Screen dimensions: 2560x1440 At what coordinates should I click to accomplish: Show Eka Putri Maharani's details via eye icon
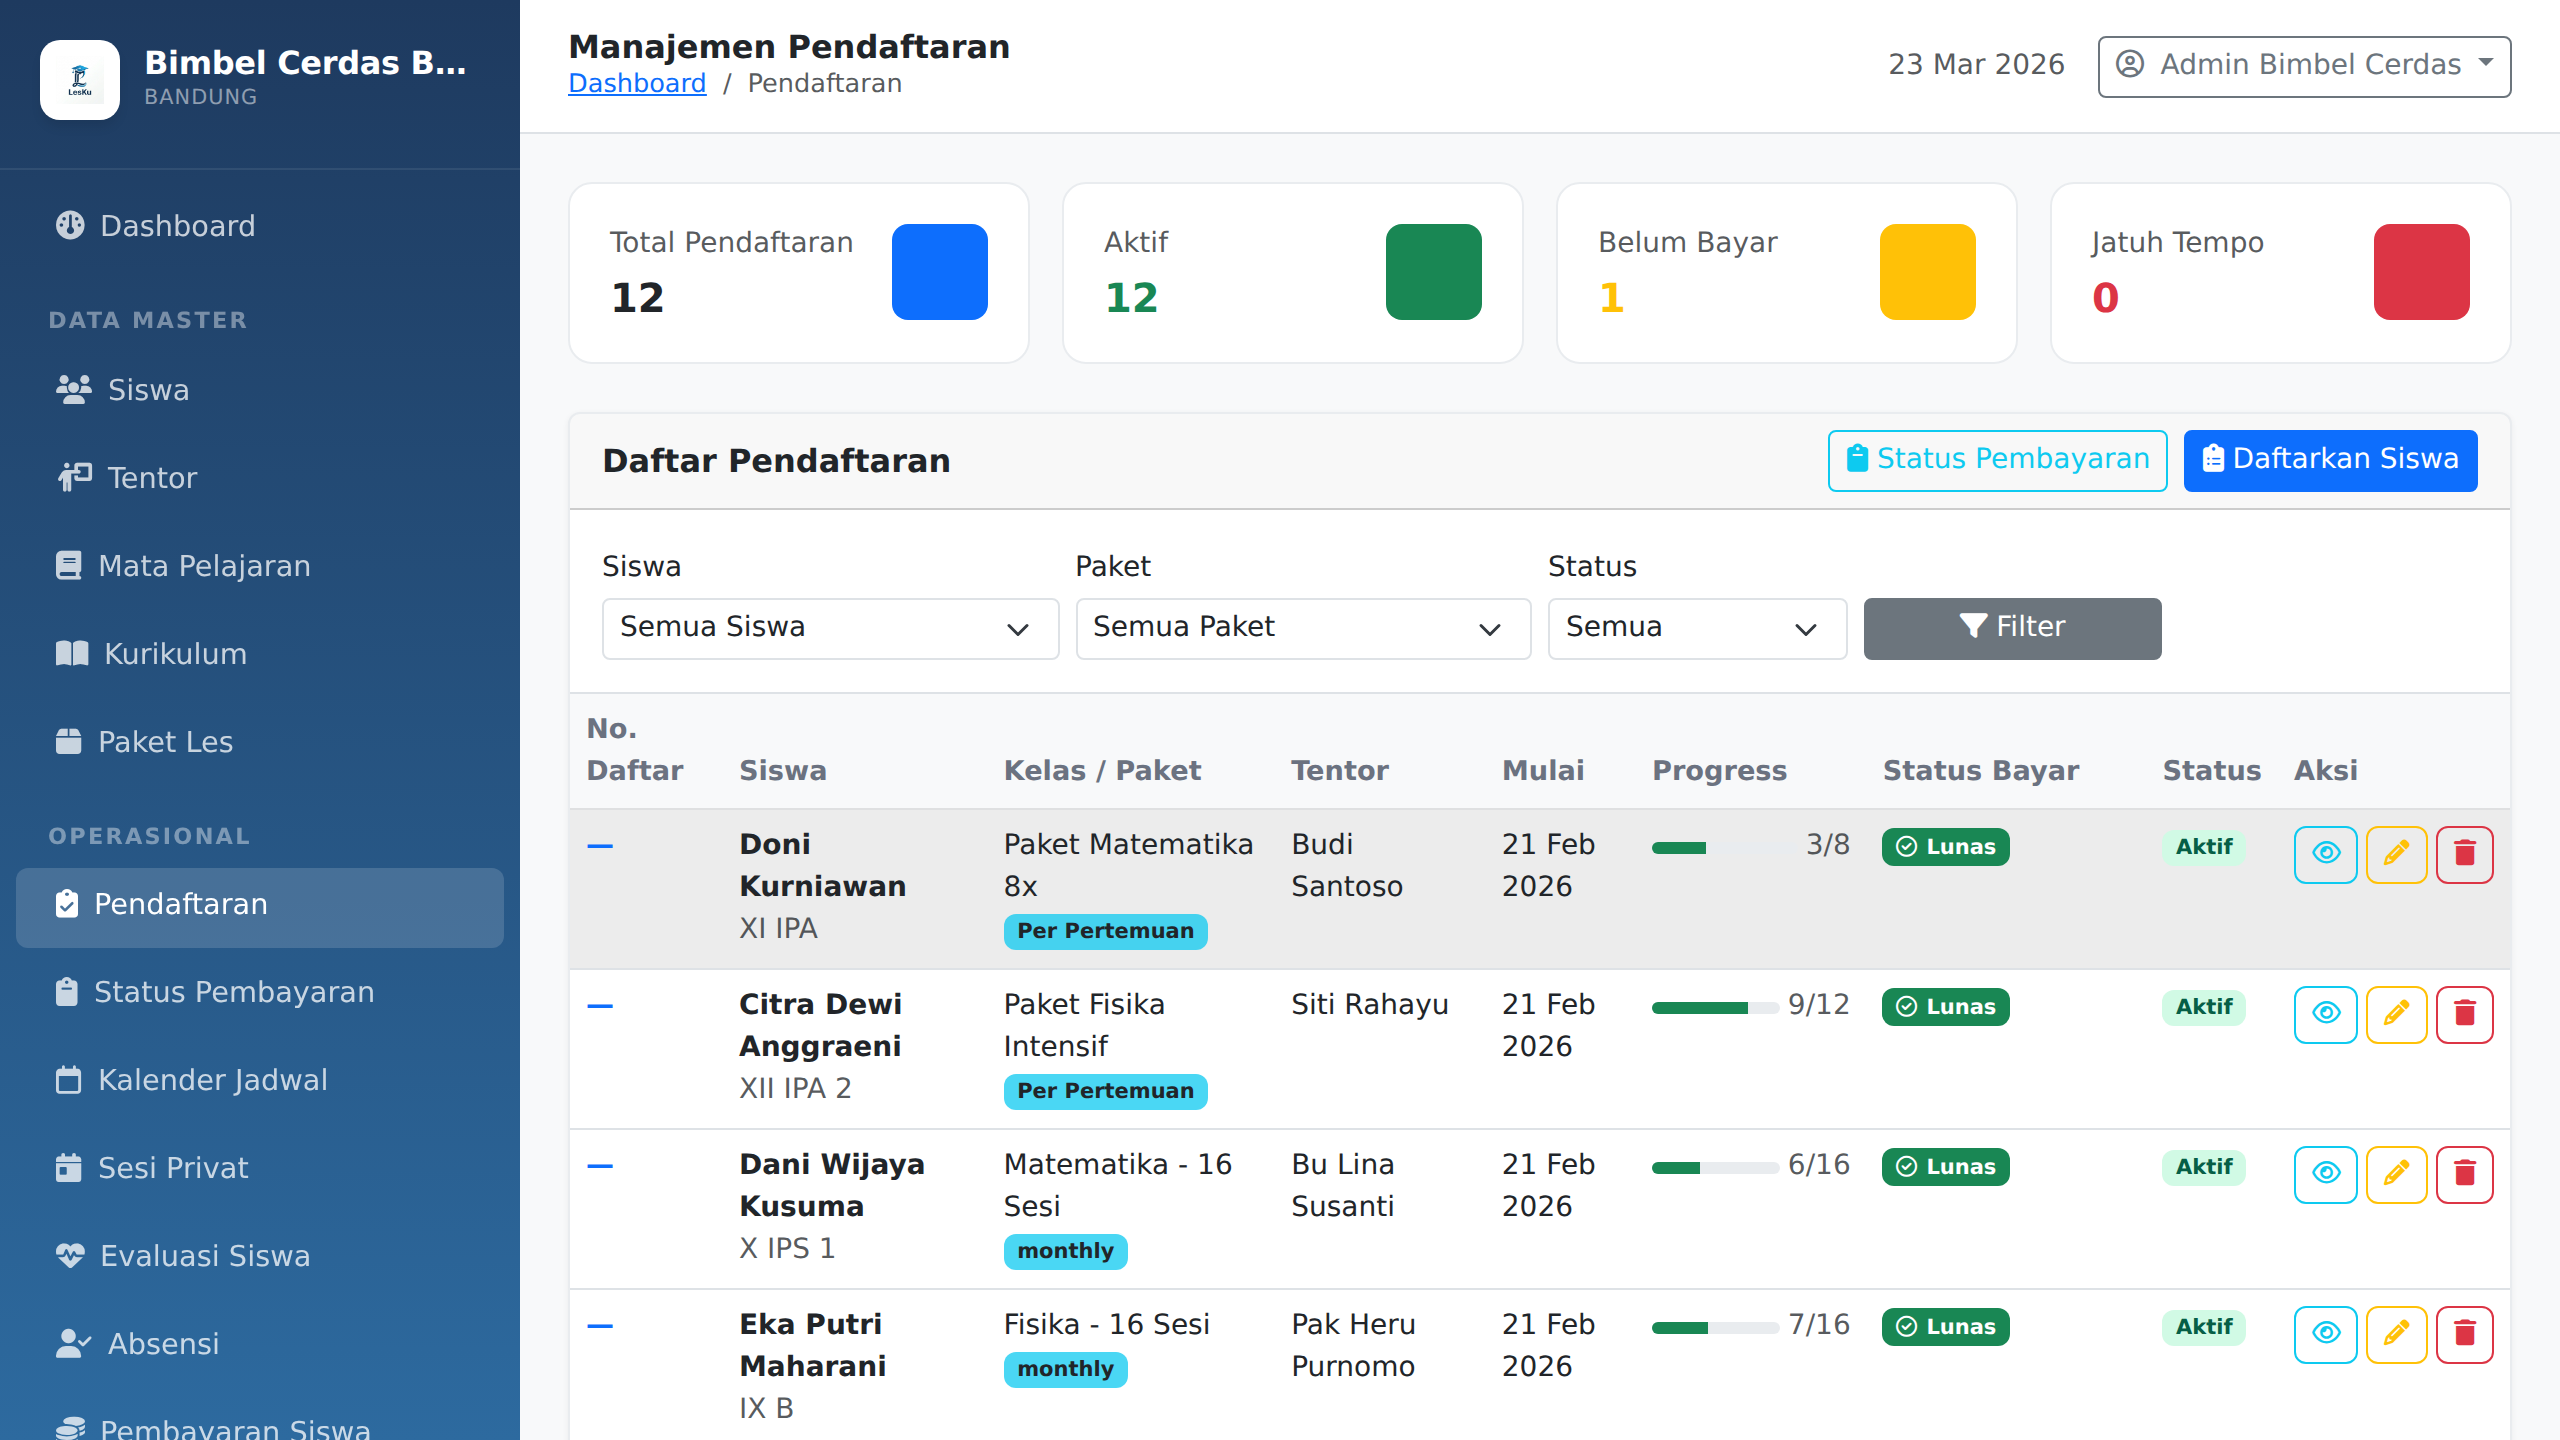(2326, 1334)
